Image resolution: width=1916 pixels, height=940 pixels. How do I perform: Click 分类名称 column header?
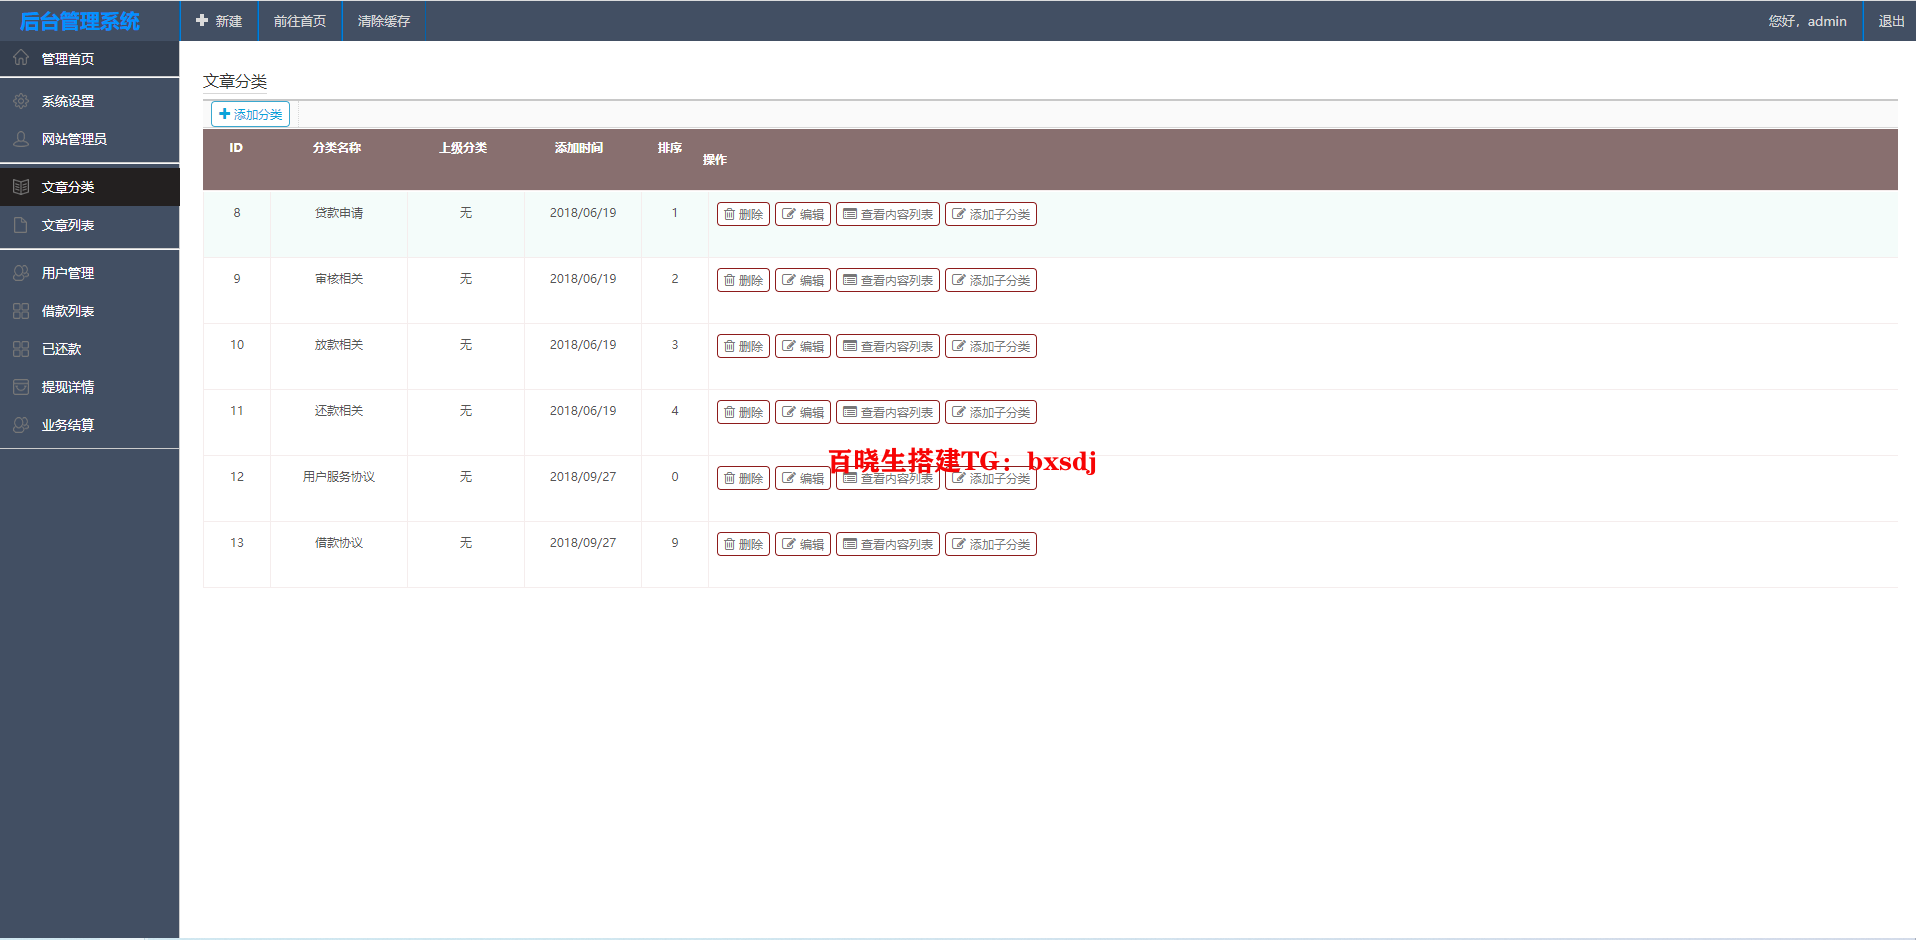[337, 148]
